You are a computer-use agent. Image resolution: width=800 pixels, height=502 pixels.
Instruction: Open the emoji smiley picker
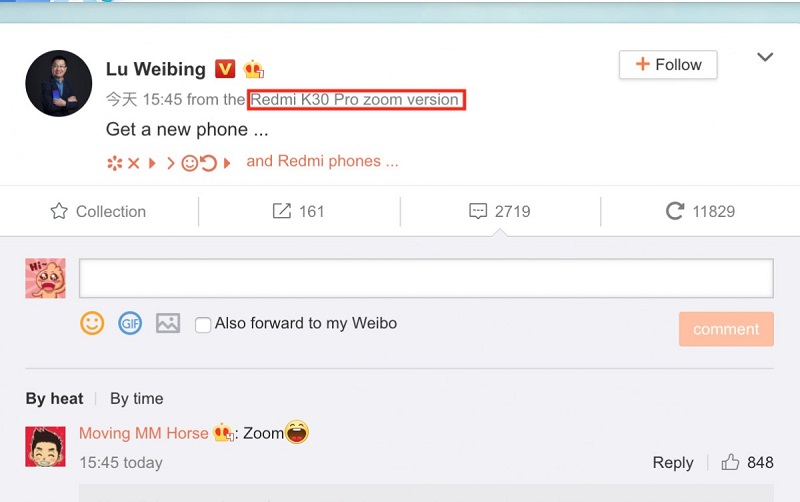click(x=92, y=323)
